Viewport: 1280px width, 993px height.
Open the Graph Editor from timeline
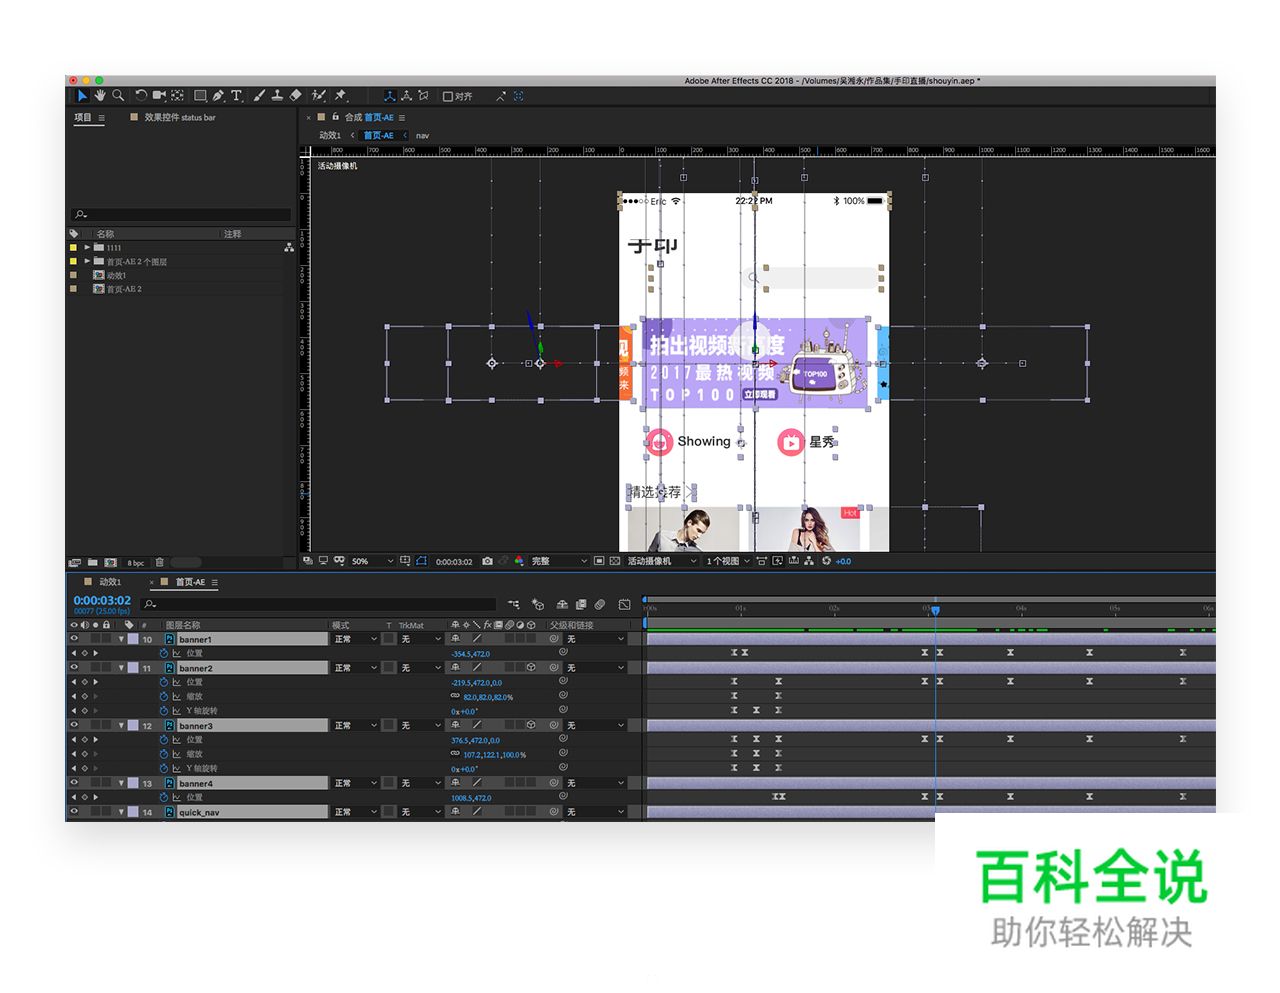pos(625,604)
